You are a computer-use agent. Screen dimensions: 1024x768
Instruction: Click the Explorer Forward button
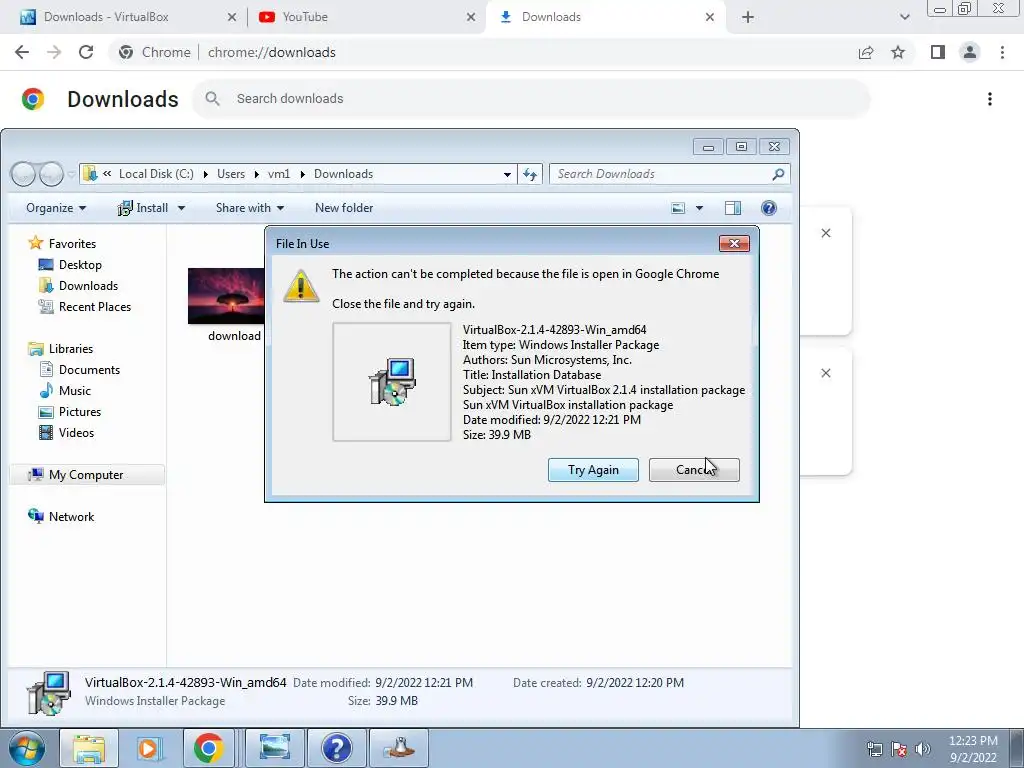[51, 174]
